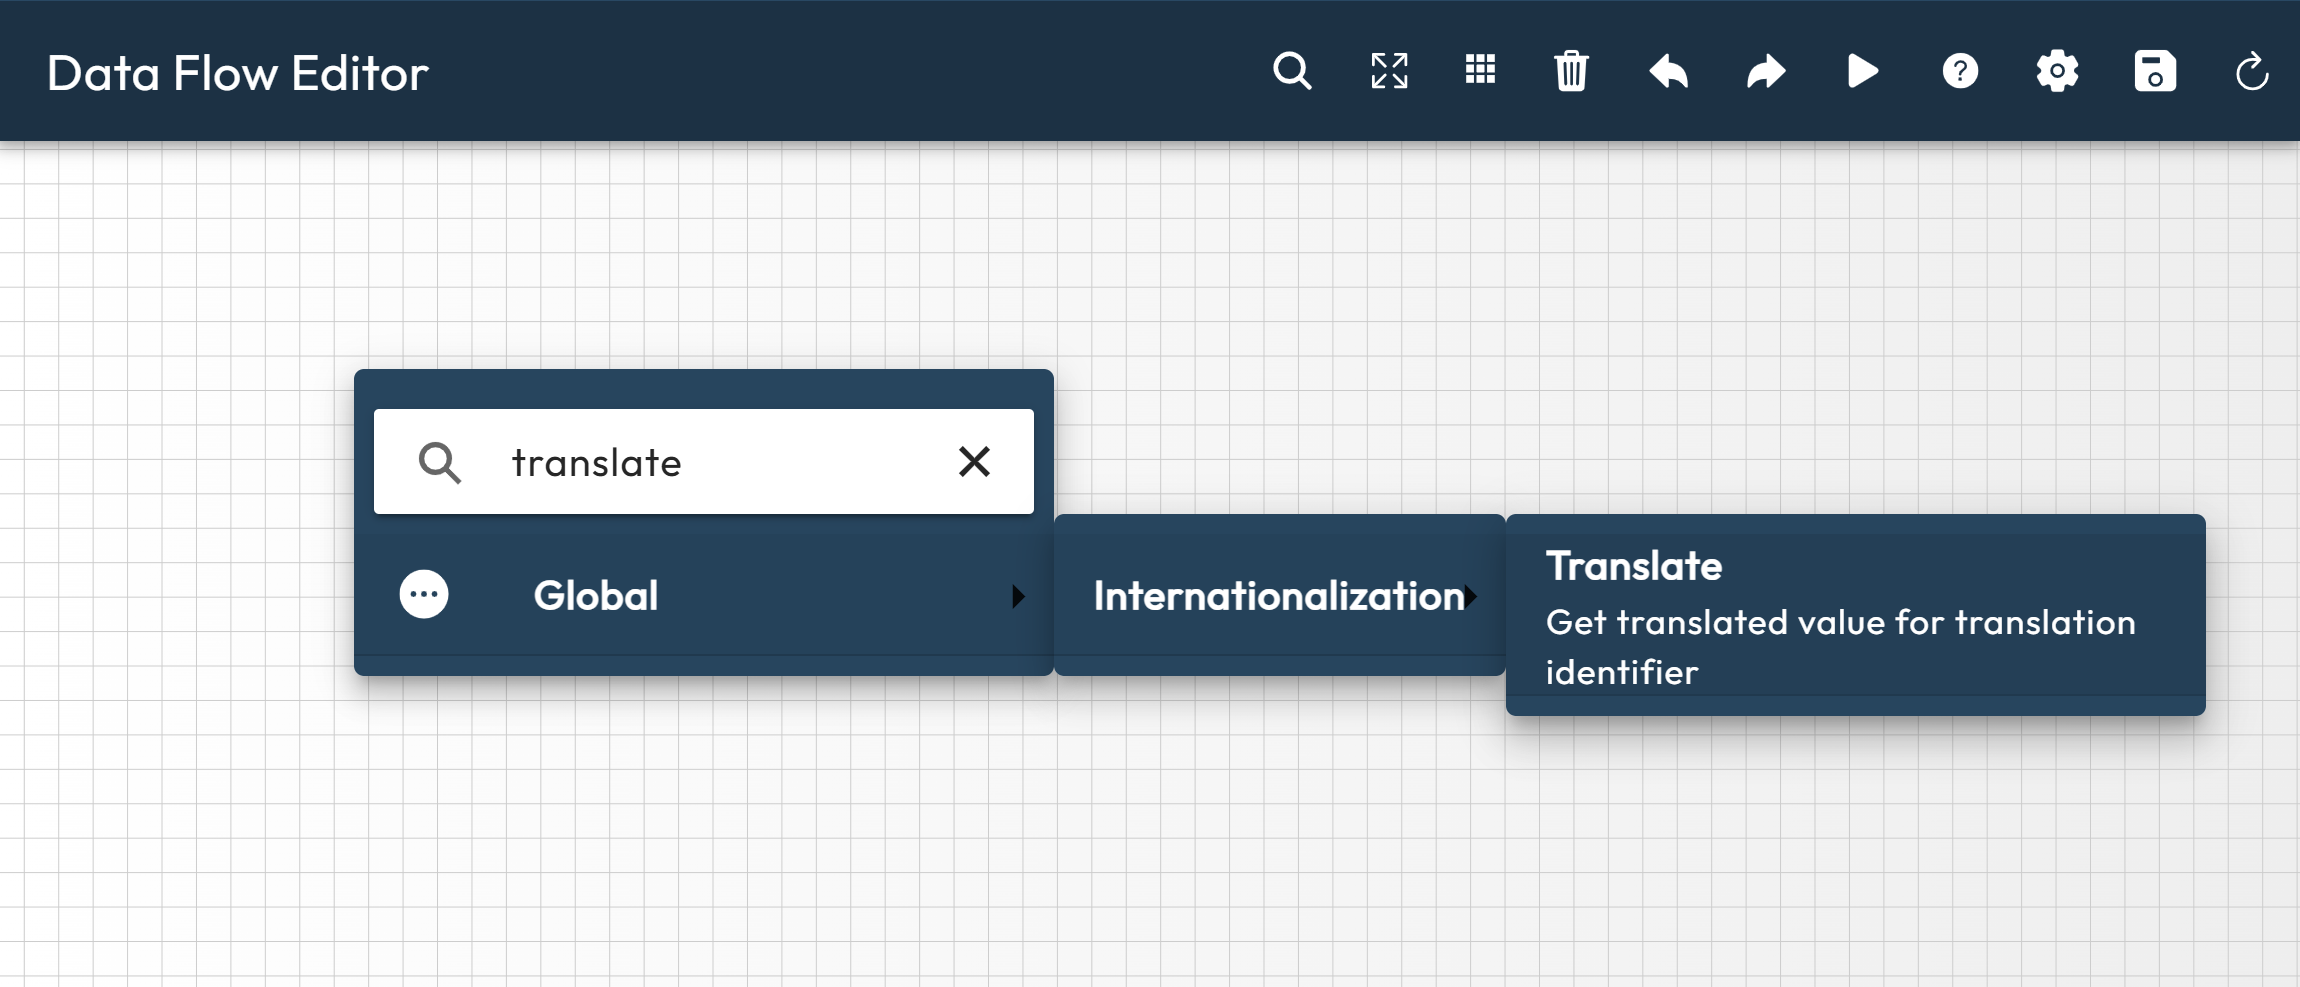Clear the translate search text
The width and height of the screenshot is (2300, 987).
[974, 462]
